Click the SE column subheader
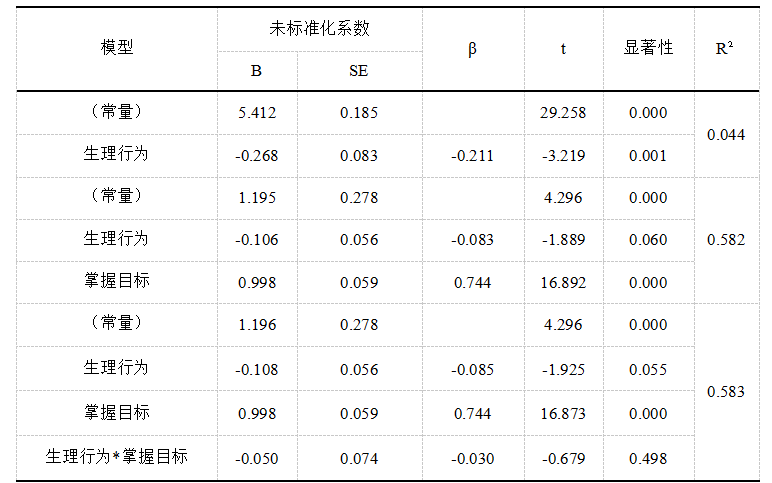Screen dimensions: 772x483 tap(358, 71)
